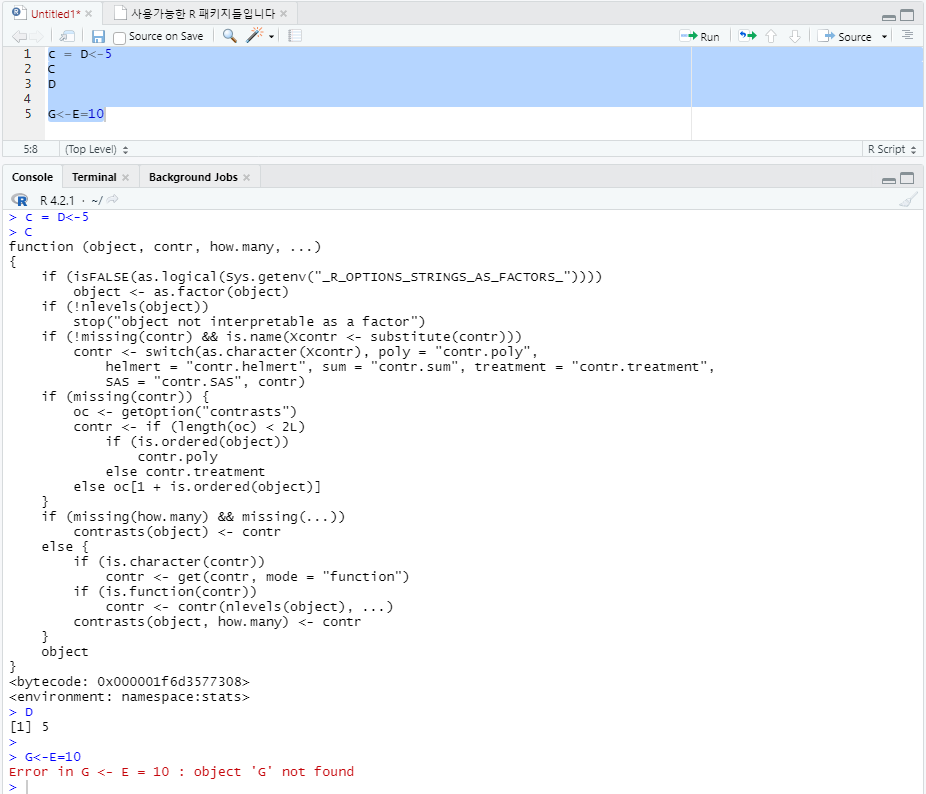
Task: Go to next section down arrow
Action: tap(795, 37)
